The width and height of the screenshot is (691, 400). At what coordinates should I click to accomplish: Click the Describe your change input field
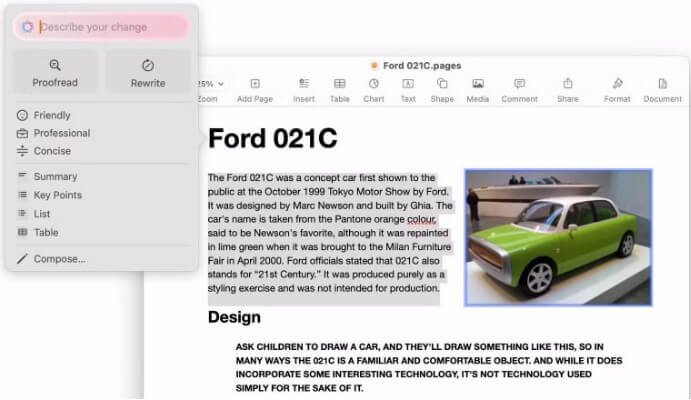coord(101,27)
